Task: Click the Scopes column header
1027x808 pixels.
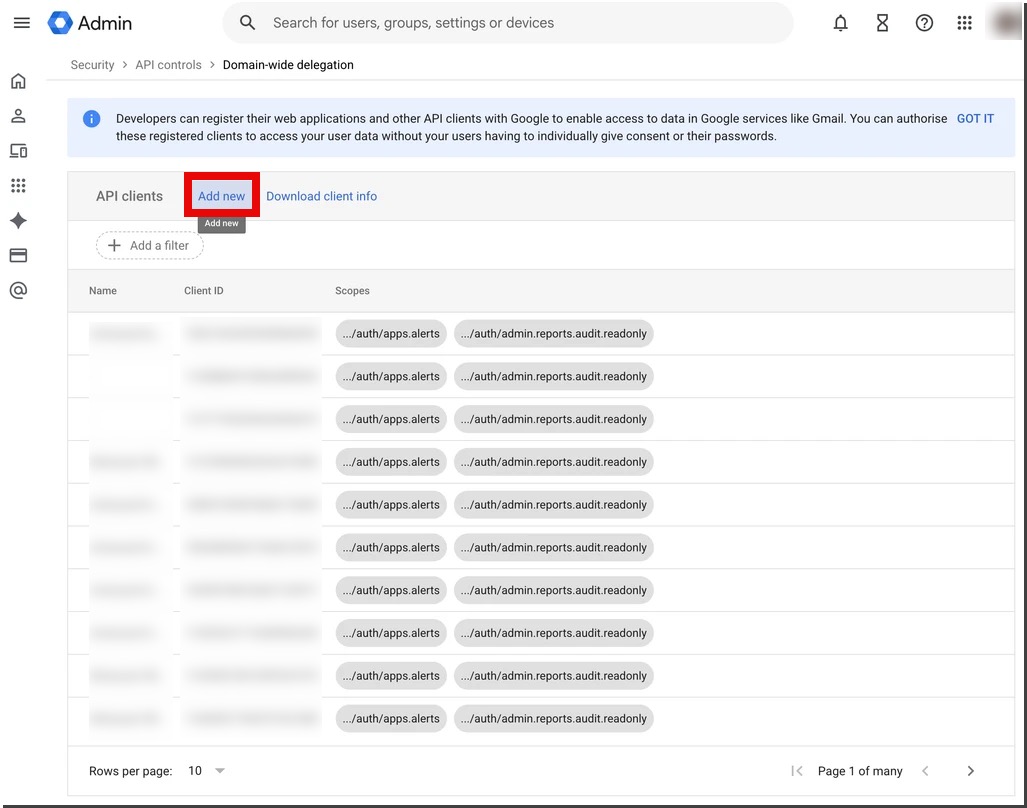Action: (352, 291)
